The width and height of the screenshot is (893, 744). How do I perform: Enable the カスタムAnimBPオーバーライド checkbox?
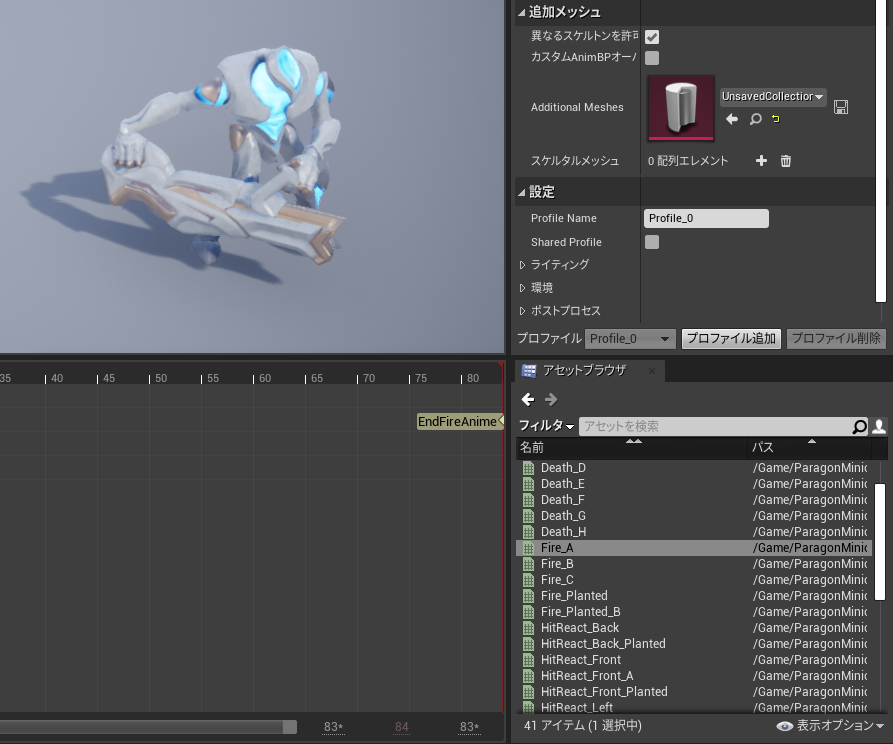click(652, 58)
